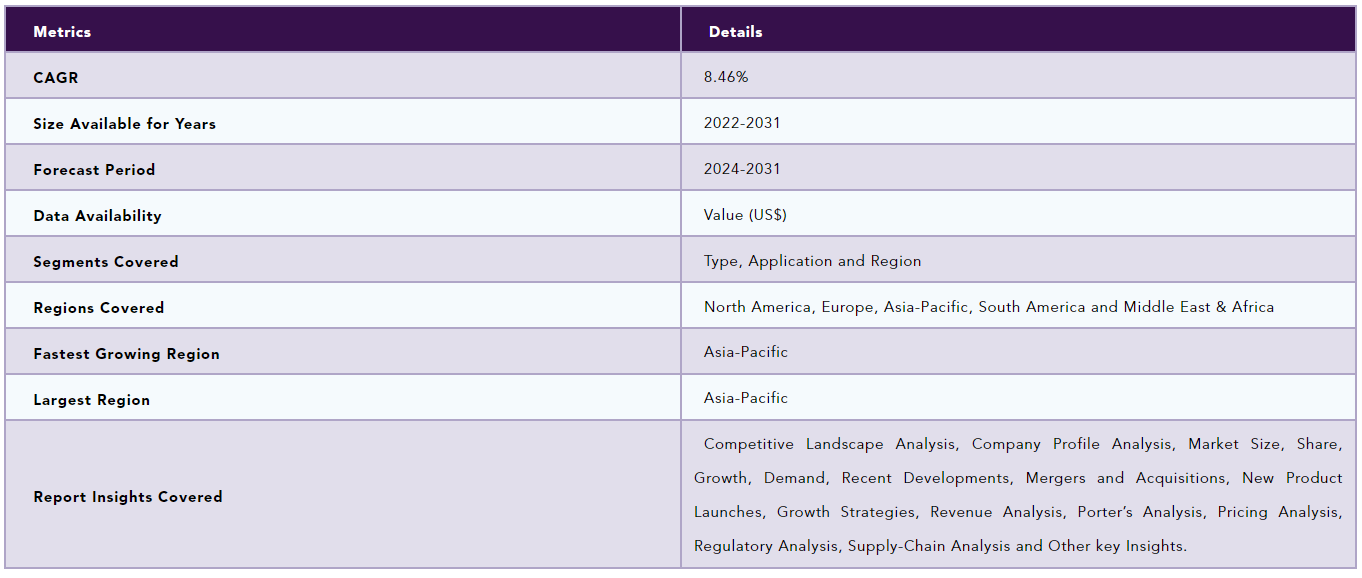Select the CAGR row label
The image size is (1362, 578).
pyautogui.click(x=56, y=78)
